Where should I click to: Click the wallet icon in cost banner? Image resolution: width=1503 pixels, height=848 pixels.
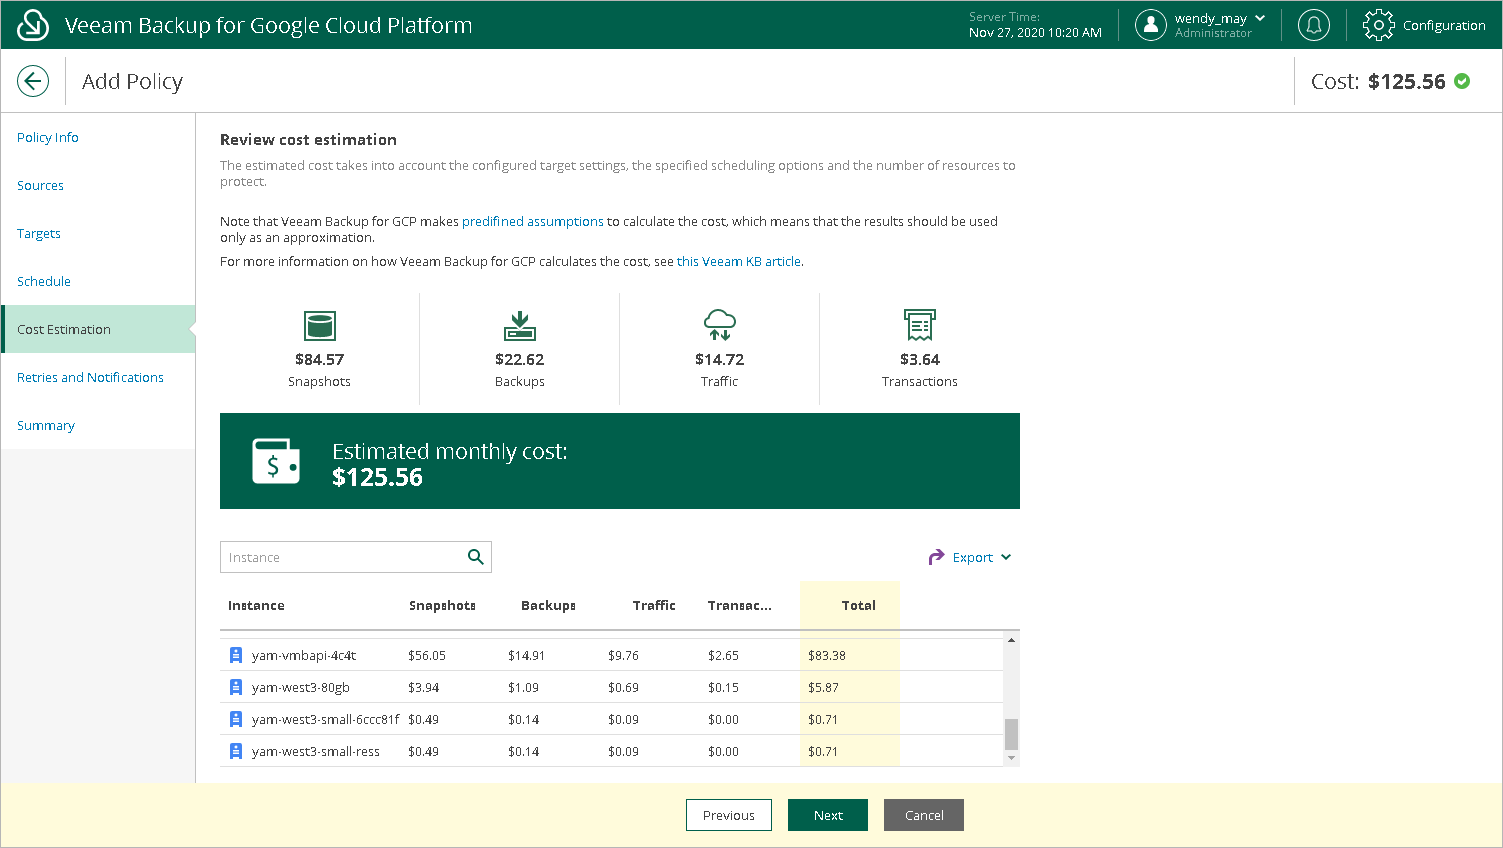pos(276,461)
